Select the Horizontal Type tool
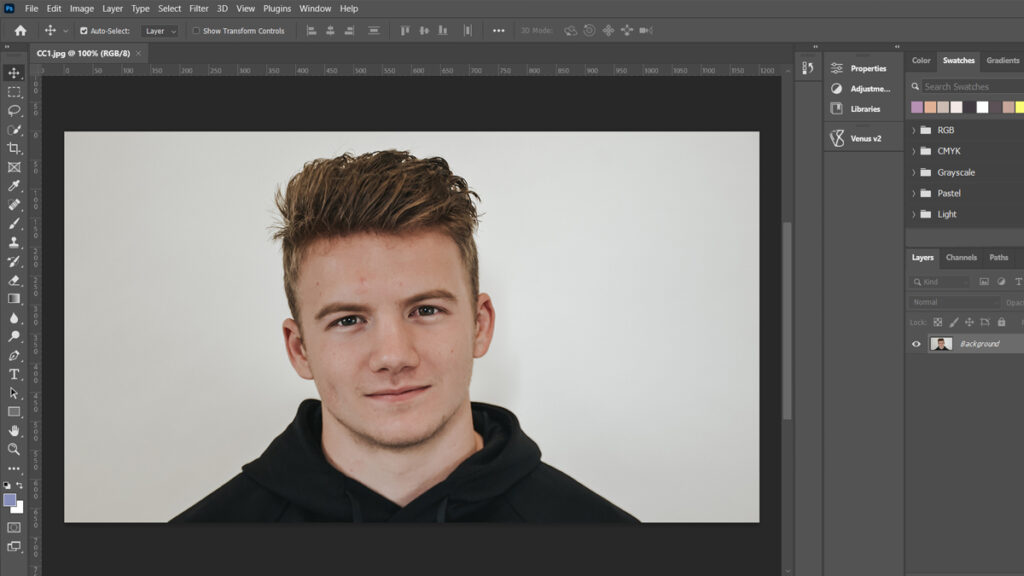 point(14,374)
